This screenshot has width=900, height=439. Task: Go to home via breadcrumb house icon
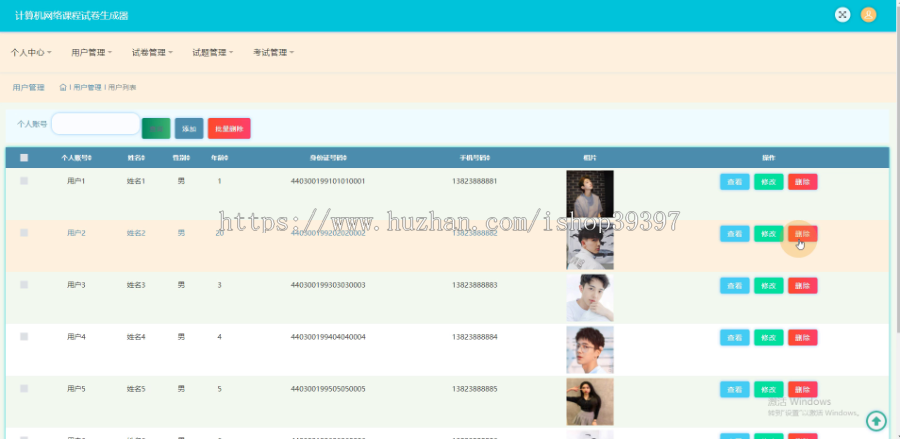pyautogui.click(x=63, y=87)
